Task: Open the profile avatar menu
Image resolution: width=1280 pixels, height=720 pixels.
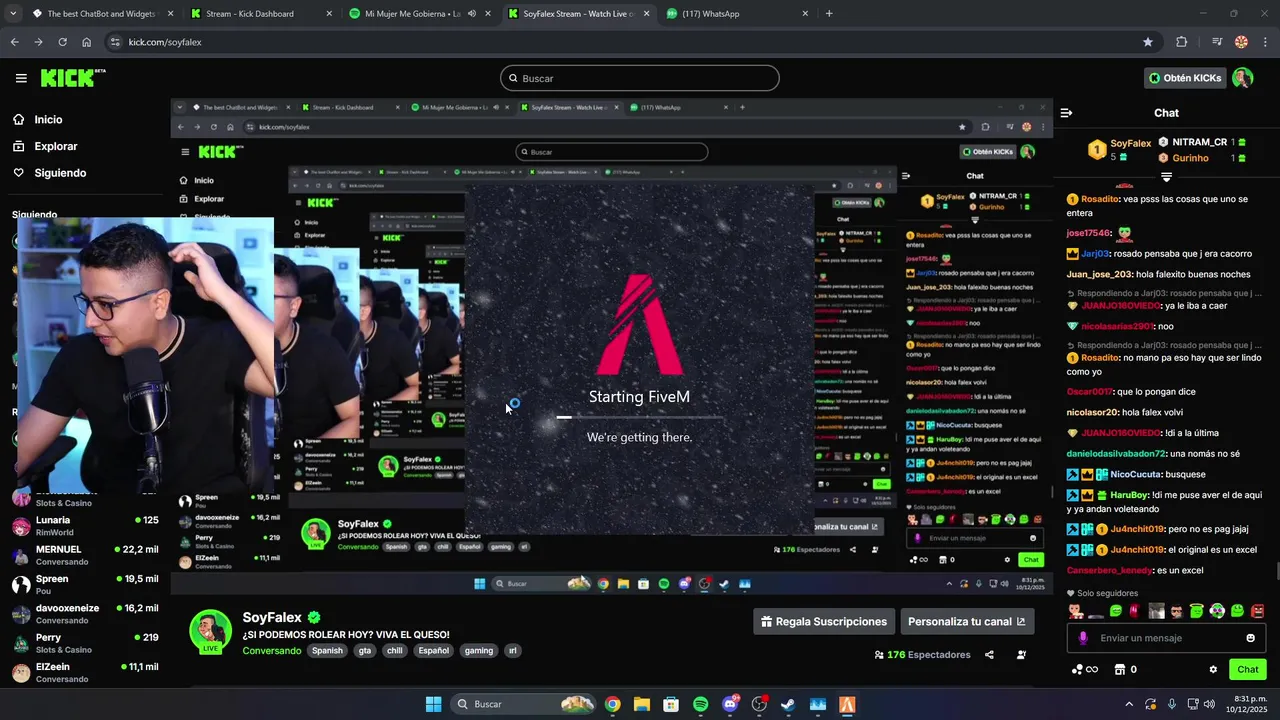Action: [x=1242, y=78]
